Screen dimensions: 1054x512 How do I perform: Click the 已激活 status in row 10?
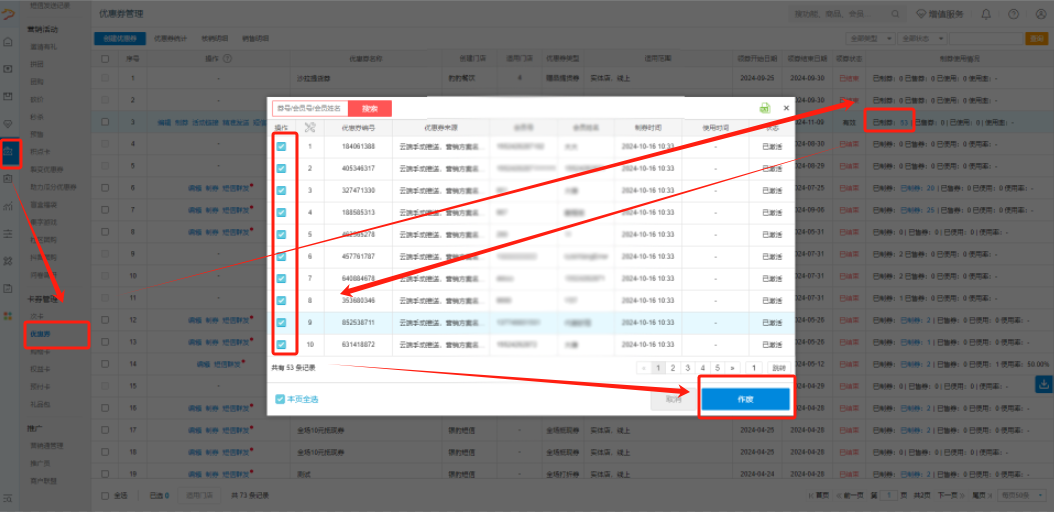pos(771,345)
